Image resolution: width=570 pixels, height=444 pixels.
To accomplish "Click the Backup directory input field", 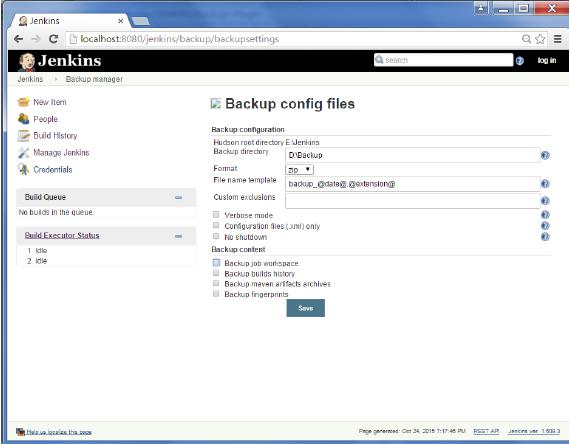I will (x=413, y=155).
